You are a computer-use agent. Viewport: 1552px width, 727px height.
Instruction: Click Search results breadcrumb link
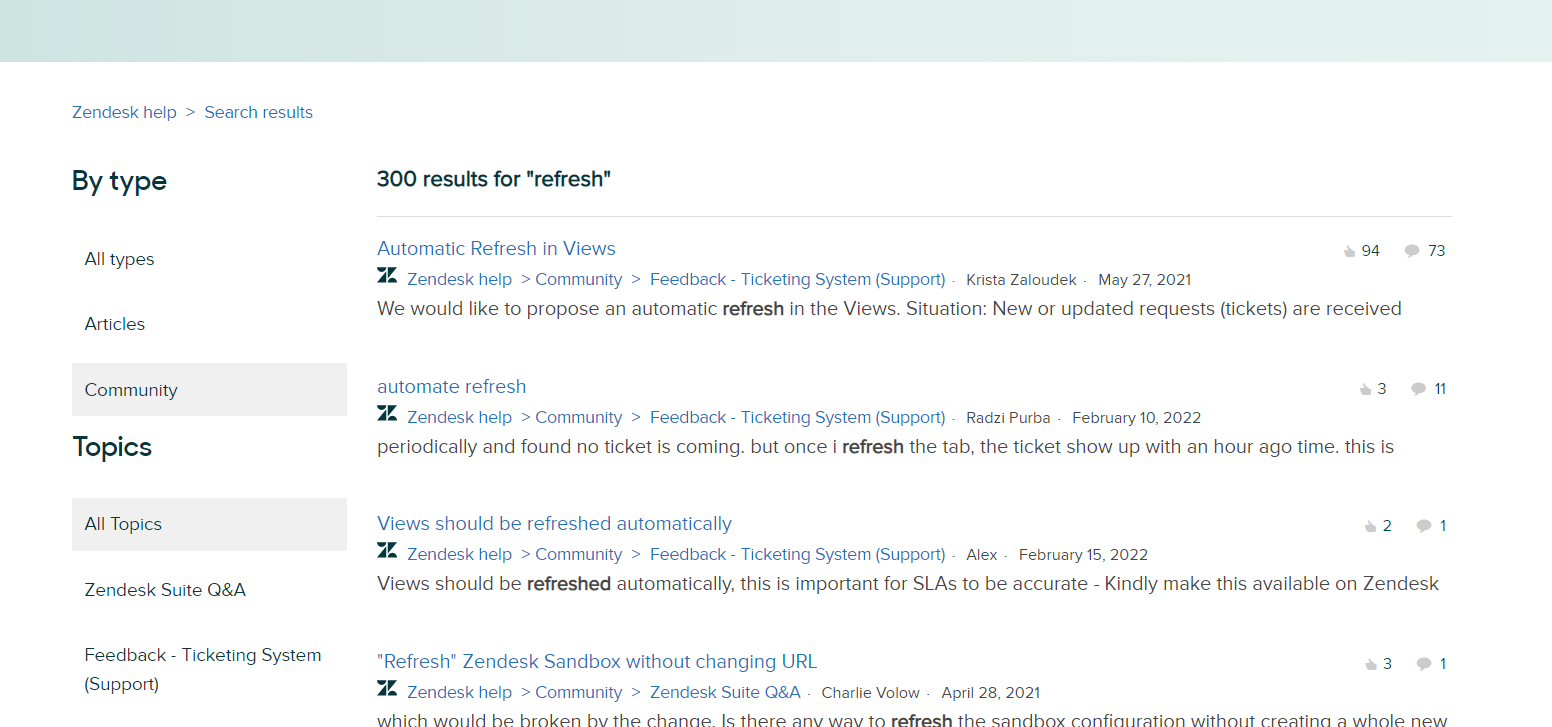258,112
